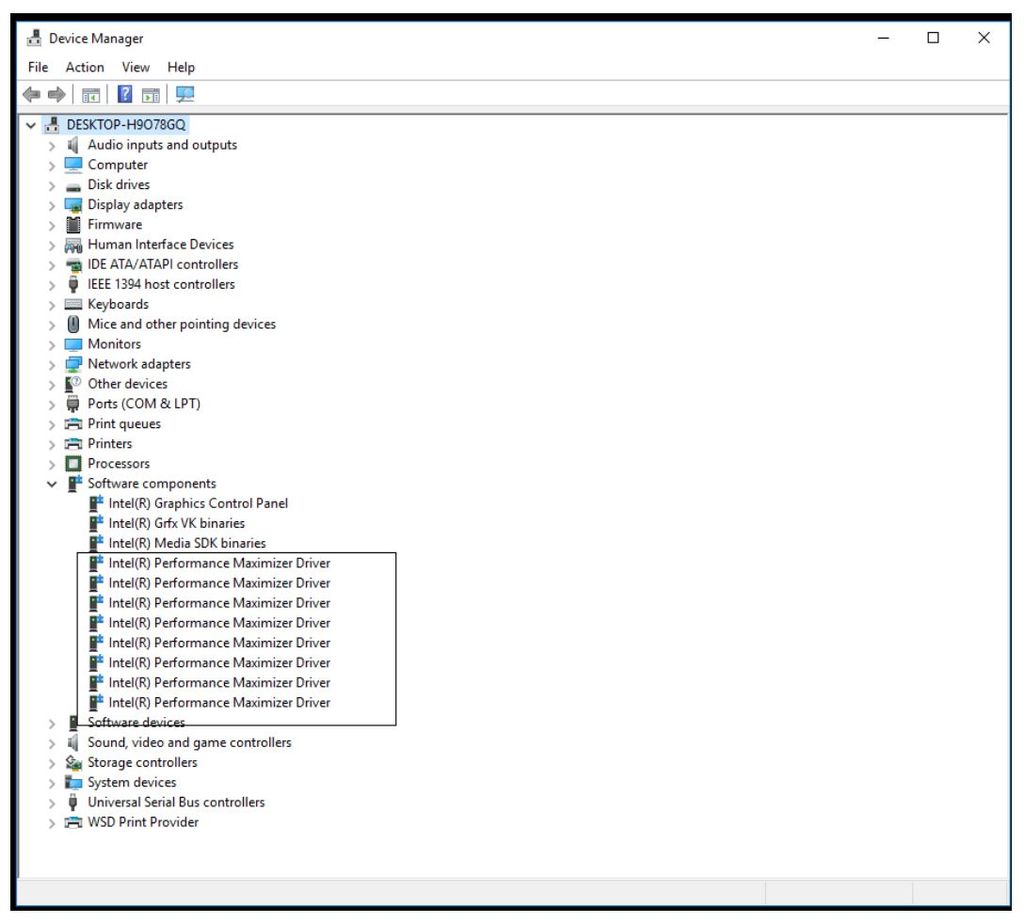Select the DESKTOP-H9O78GQ computer node

tap(123, 124)
